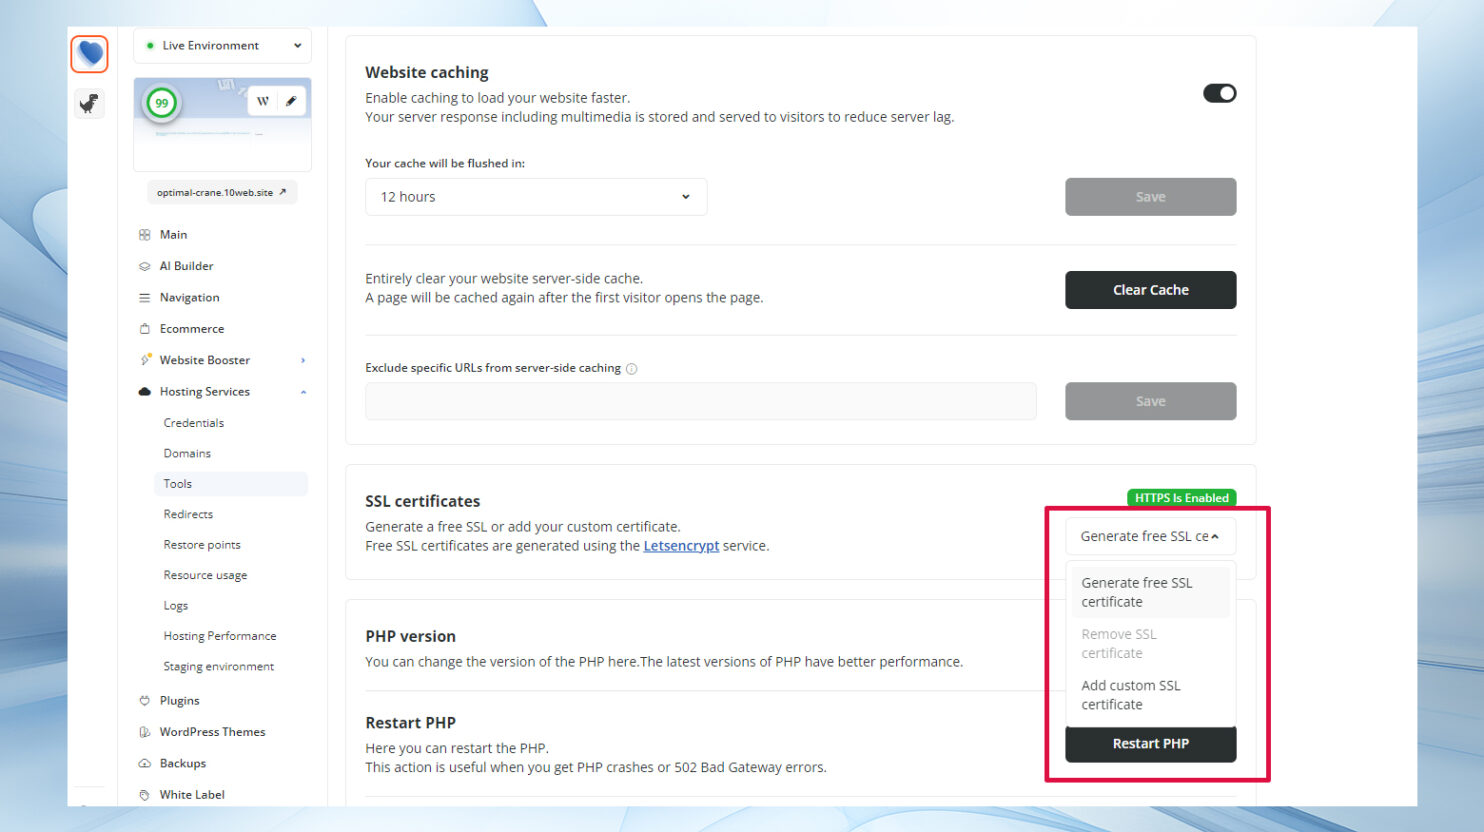Open Domains under Hosting Services
This screenshot has width=1484, height=832.
tap(187, 453)
